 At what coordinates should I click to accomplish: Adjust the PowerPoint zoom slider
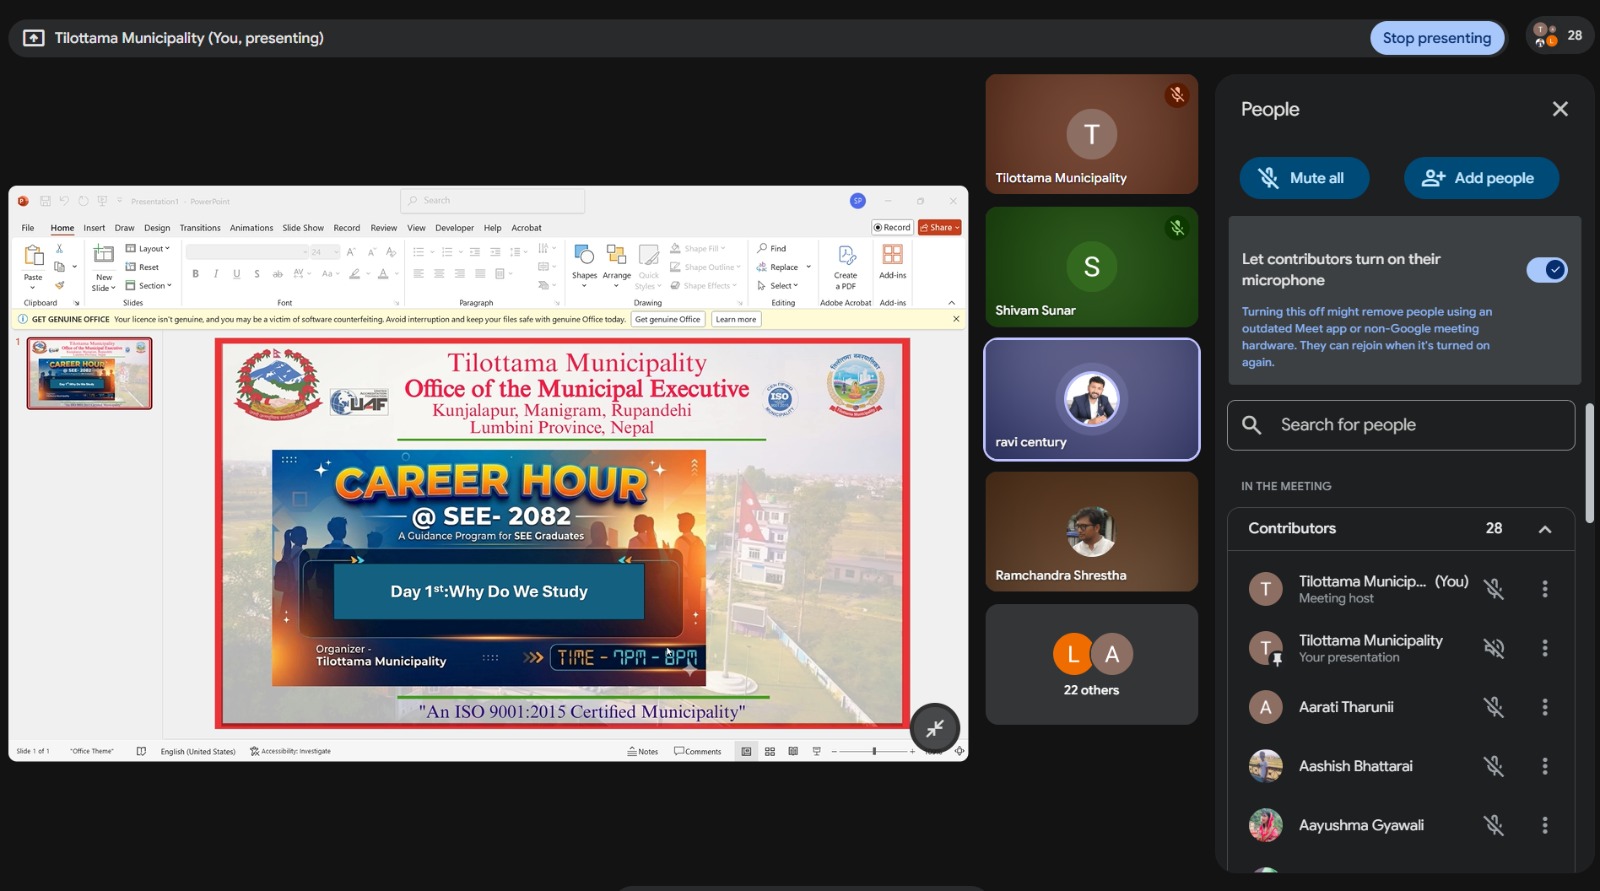874,751
